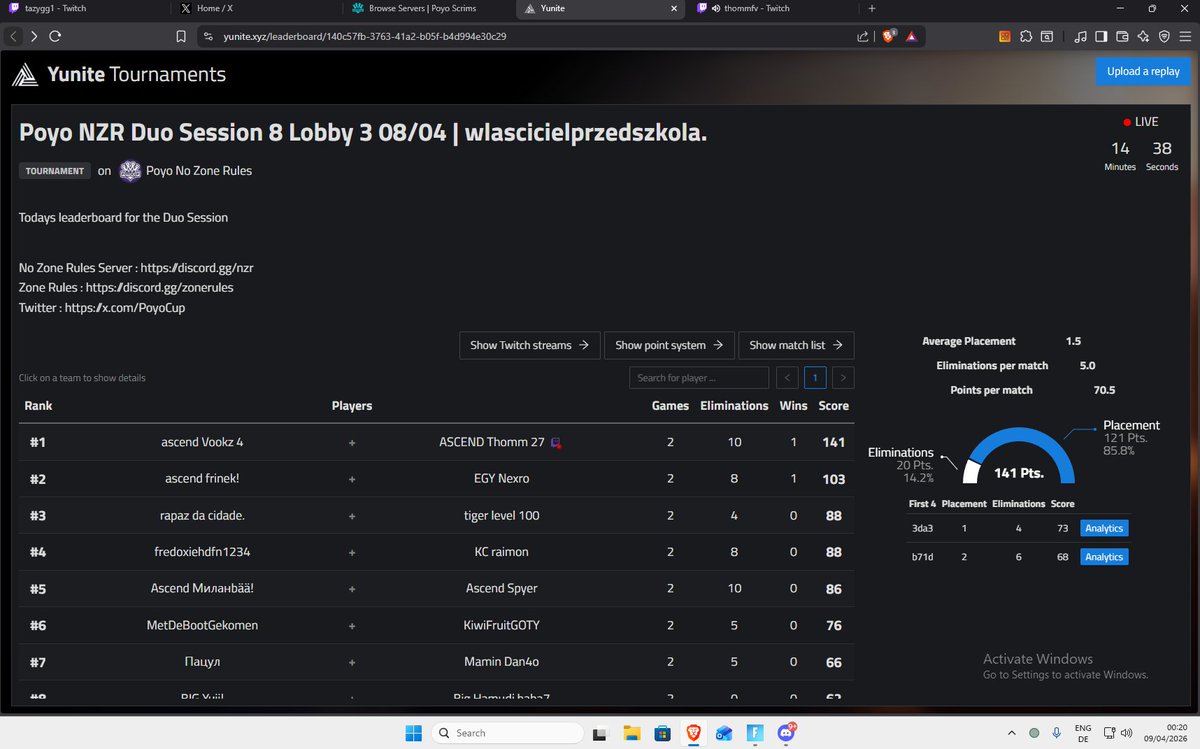Viewport: 1200px width, 749px height.
Task: Open Microsoft Store from the taskbar
Action: click(662, 733)
